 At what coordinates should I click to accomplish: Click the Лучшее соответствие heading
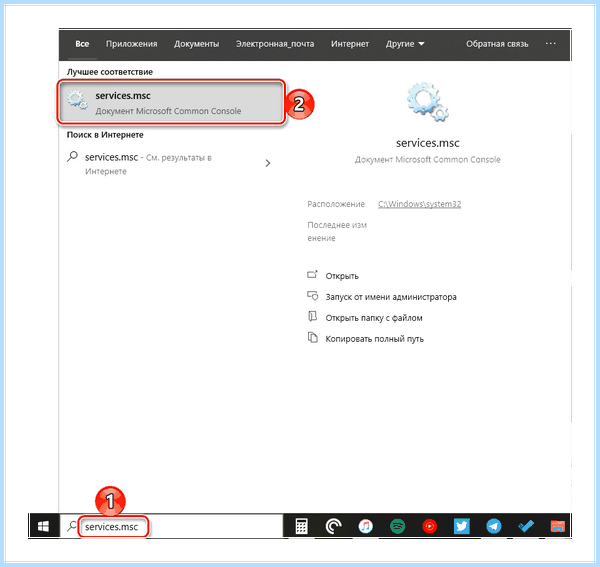(x=110, y=72)
